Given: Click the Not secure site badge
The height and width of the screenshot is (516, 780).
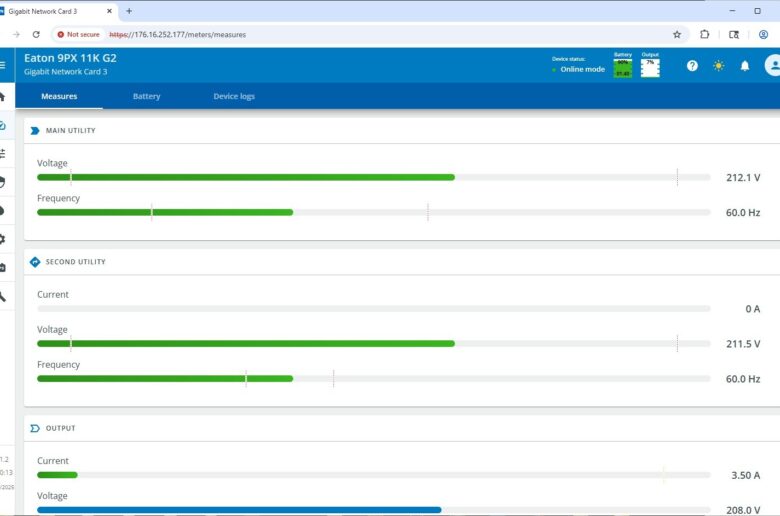Looking at the screenshot, I should click(x=78, y=34).
